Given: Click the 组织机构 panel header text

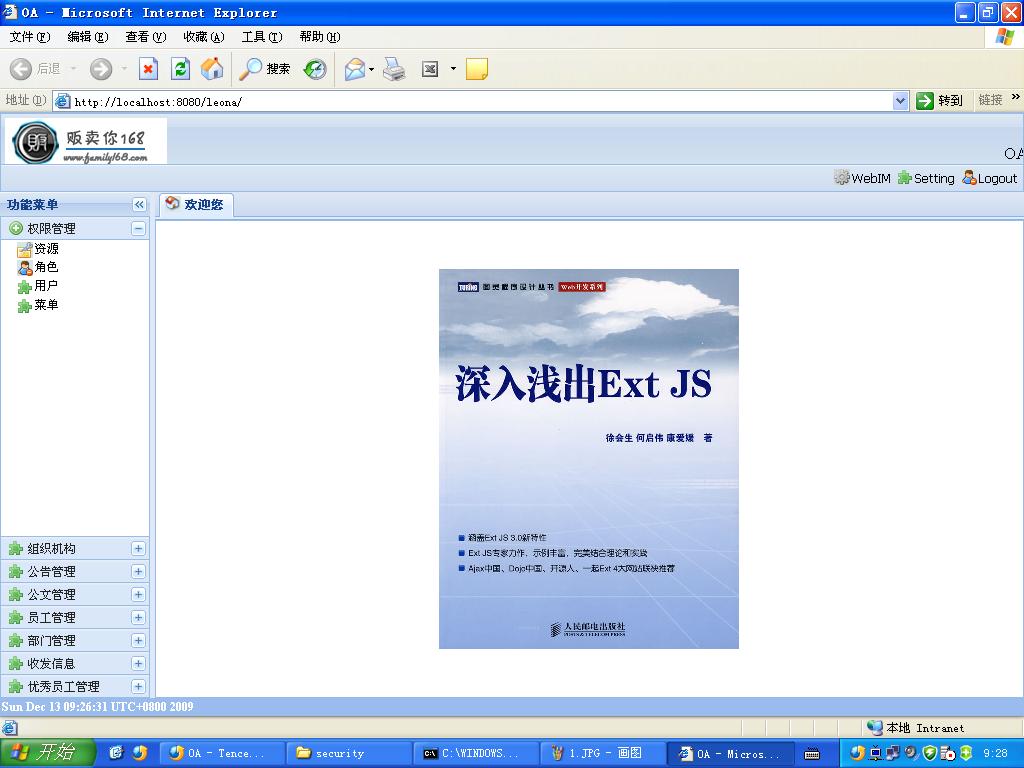Looking at the screenshot, I should click(x=52, y=549).
